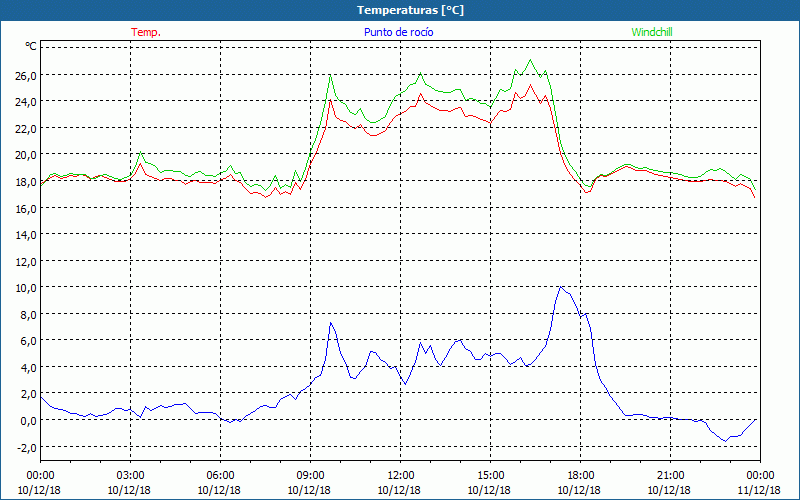Click the 2,0 y-axis value
This screenshot has height=500, width=800.
tap(28, 394)
